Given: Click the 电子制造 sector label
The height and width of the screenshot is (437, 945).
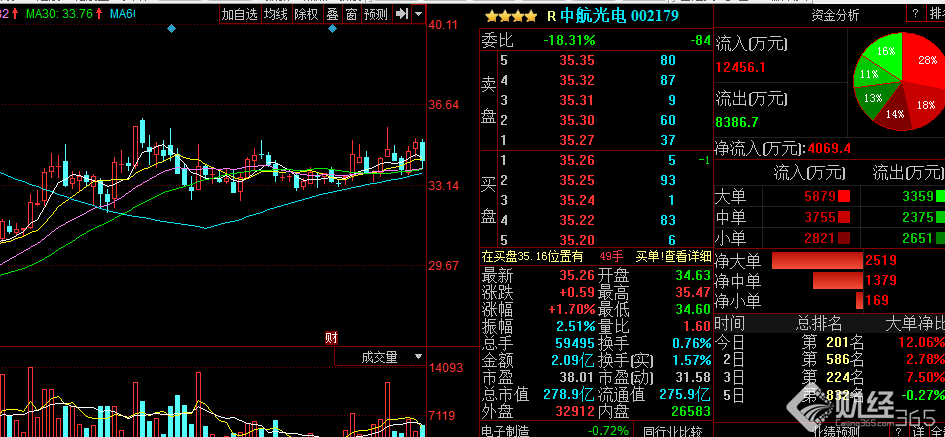Looking at the screenshot, I should [x=506, y=430].
